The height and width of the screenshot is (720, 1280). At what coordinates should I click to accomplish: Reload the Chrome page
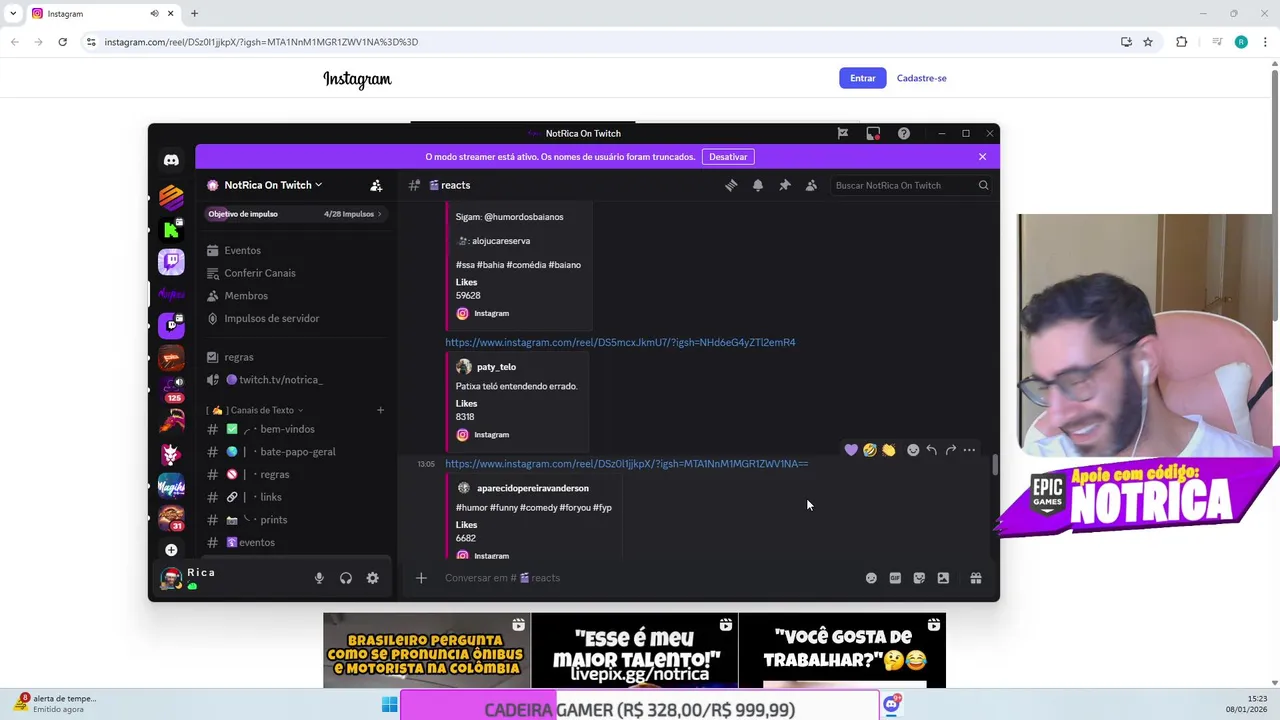point(62,42)
